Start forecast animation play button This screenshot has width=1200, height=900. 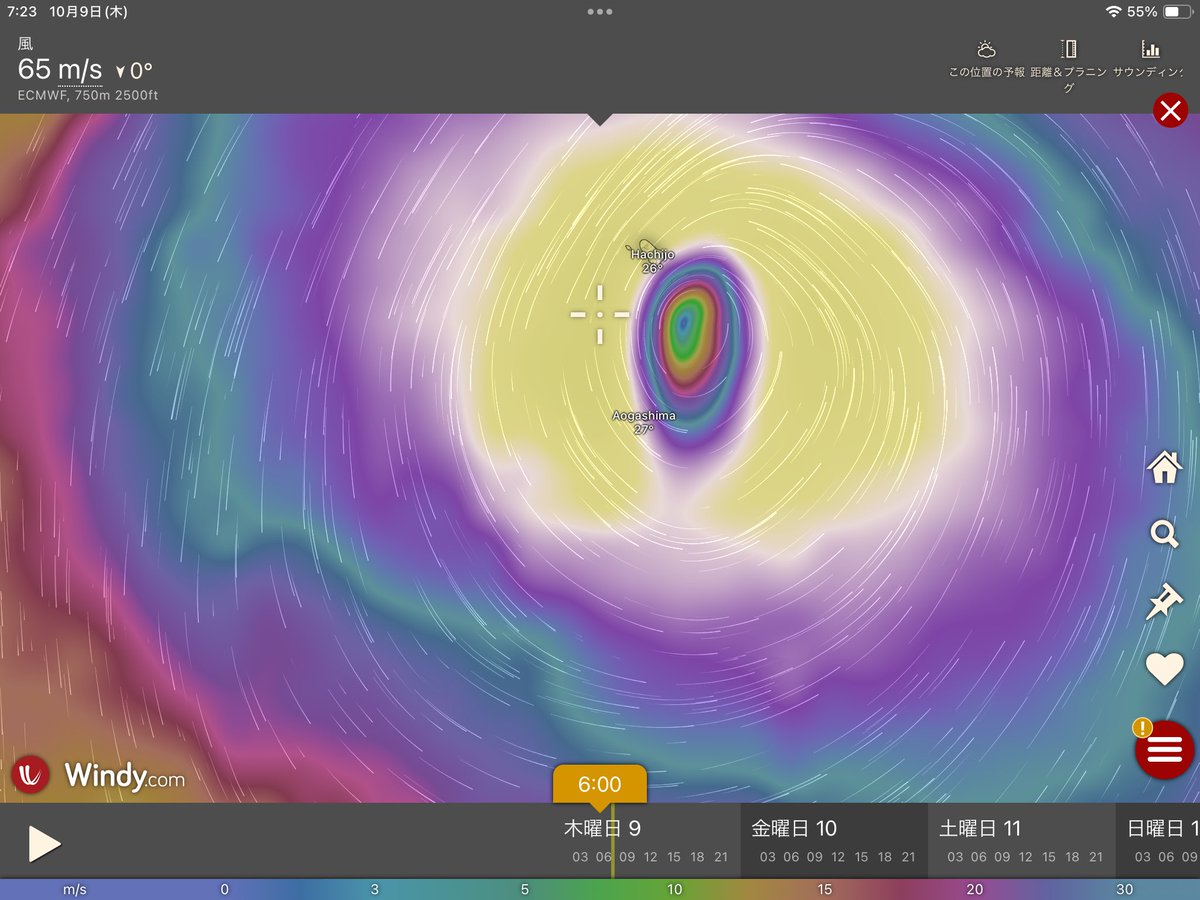44,844
